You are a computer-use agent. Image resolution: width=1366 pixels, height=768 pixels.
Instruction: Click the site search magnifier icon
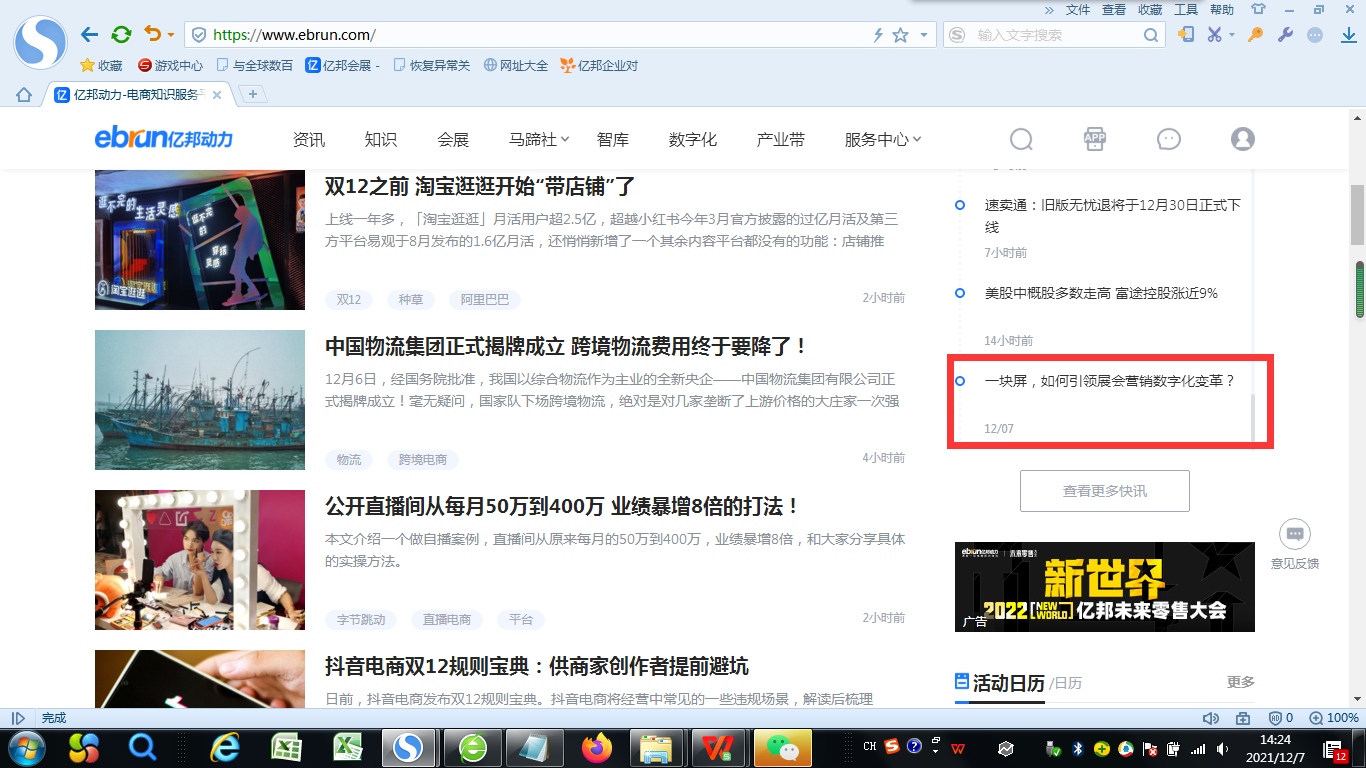coord(1021,139)
